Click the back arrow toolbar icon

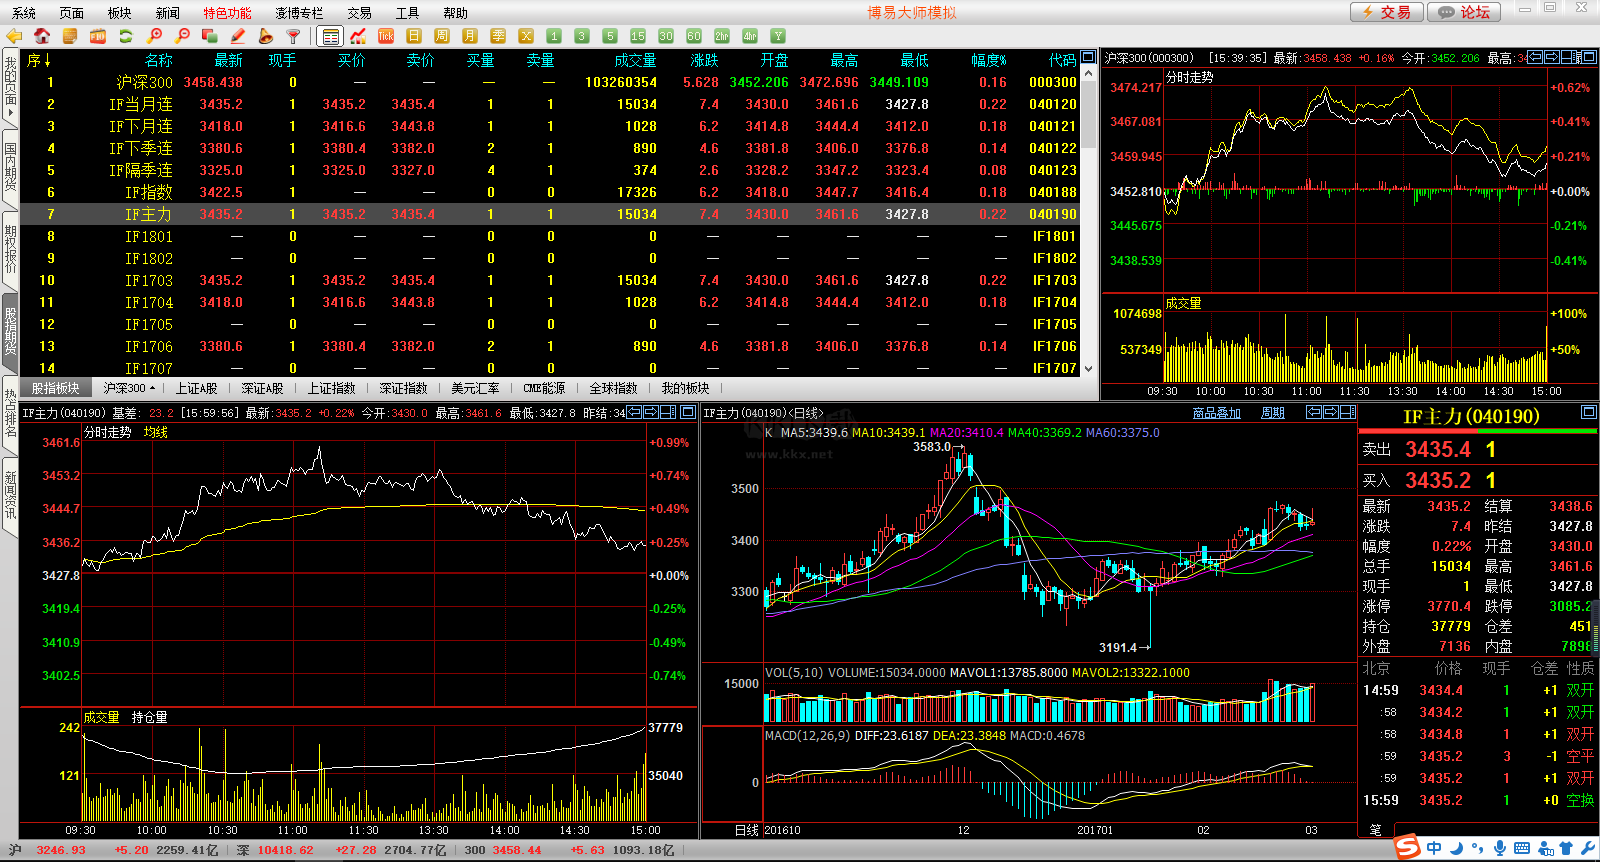(x=14, y=36)
